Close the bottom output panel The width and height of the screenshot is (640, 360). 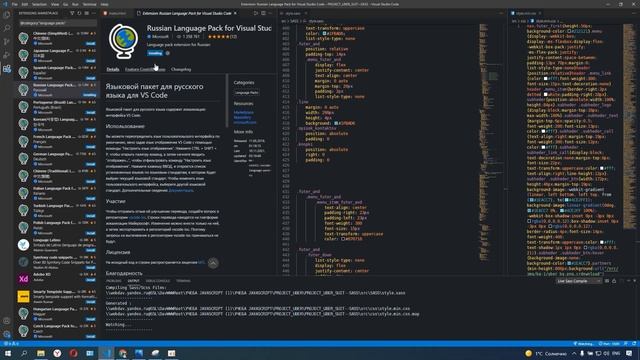pyautogui.click(x=635, y=281)
